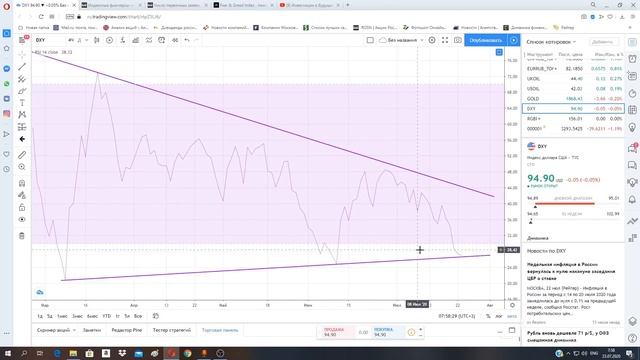Select the trend line drawing tool
The height and width of the screenshot is (360, 640).
(x=22, y=67)
